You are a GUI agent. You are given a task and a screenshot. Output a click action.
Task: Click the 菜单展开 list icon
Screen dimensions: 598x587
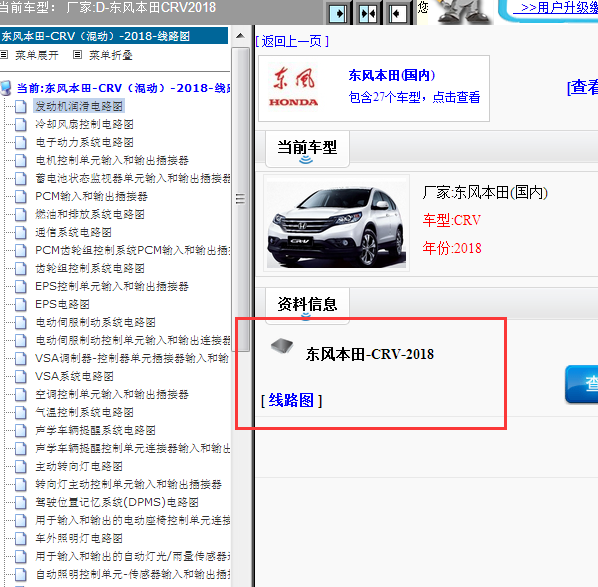tap(4, 55)
